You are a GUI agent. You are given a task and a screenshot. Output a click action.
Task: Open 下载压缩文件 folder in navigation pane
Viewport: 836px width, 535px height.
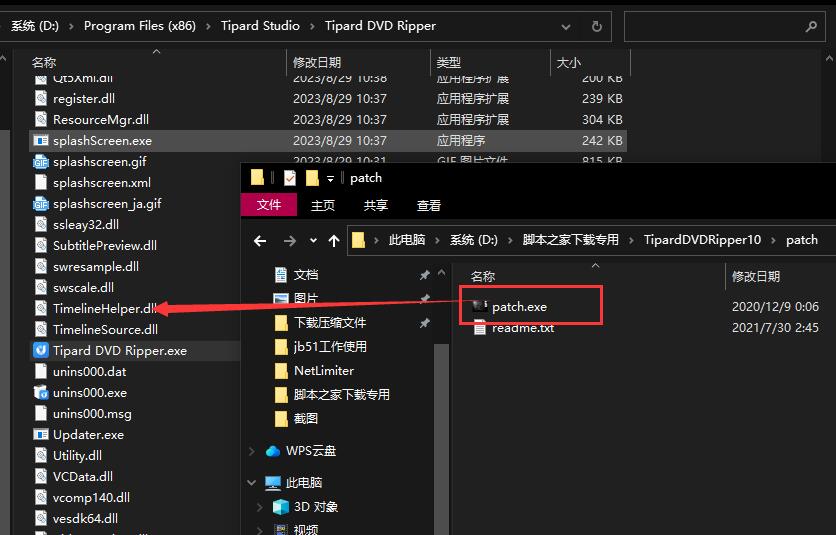tap(329, 323)
